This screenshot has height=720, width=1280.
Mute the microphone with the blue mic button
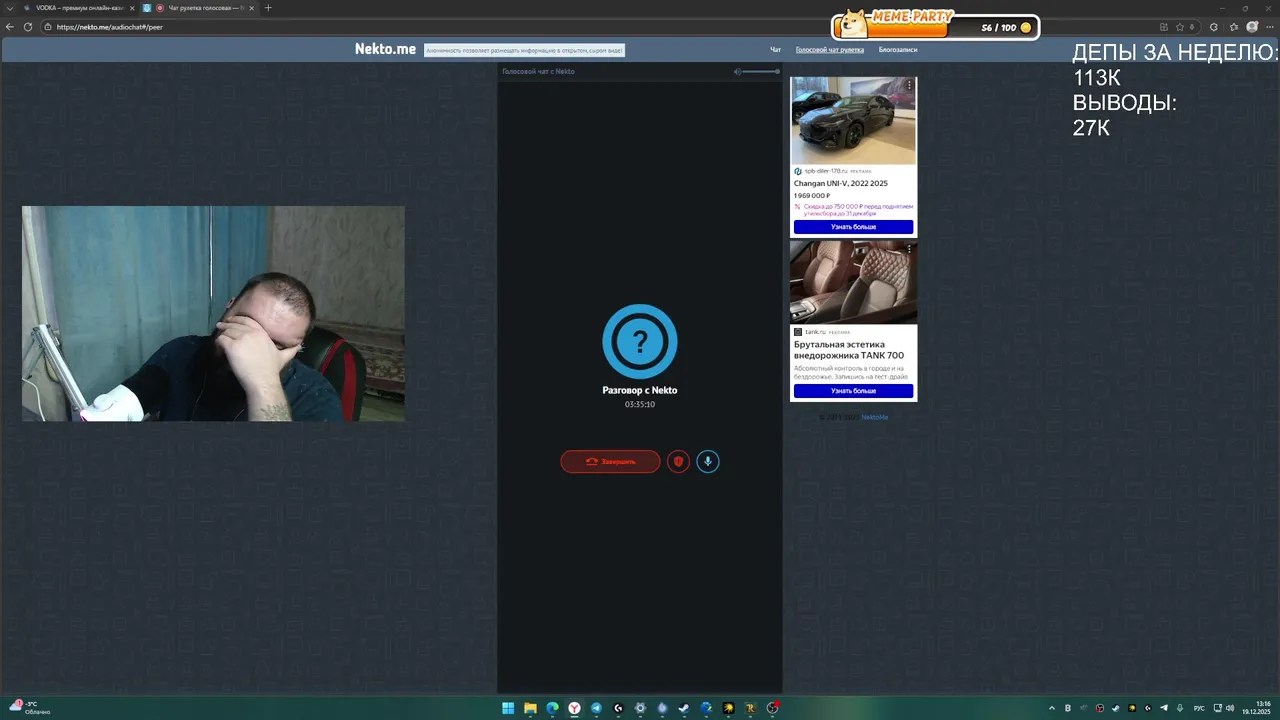708,461
